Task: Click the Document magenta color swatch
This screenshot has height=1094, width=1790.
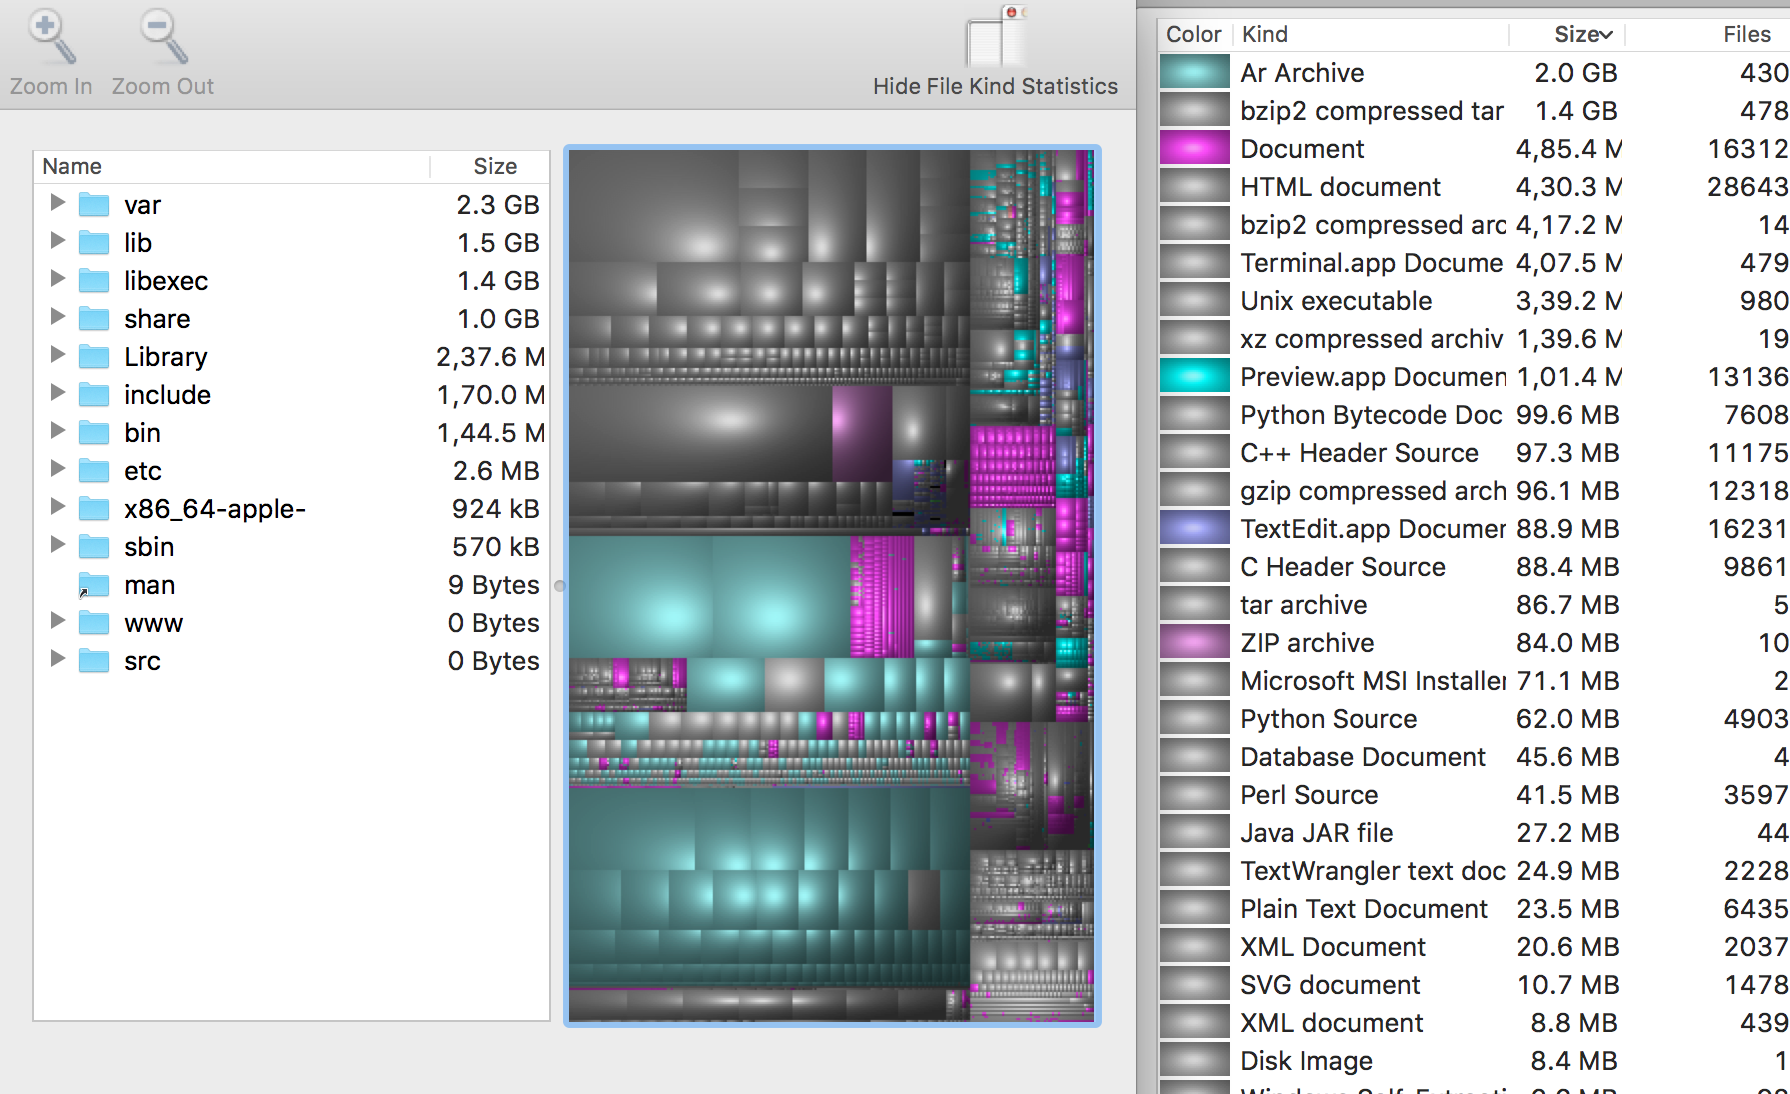Action: pyautogui.click(x=1194, y=148)
